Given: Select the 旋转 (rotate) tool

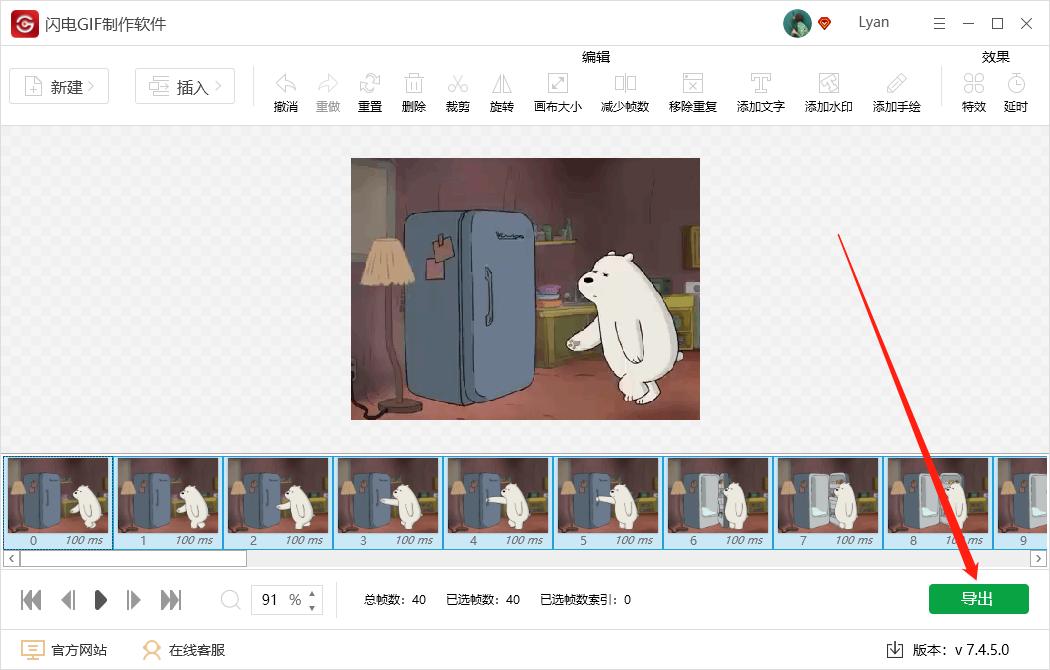Looking at the screenshot, I should pos(501,90).
